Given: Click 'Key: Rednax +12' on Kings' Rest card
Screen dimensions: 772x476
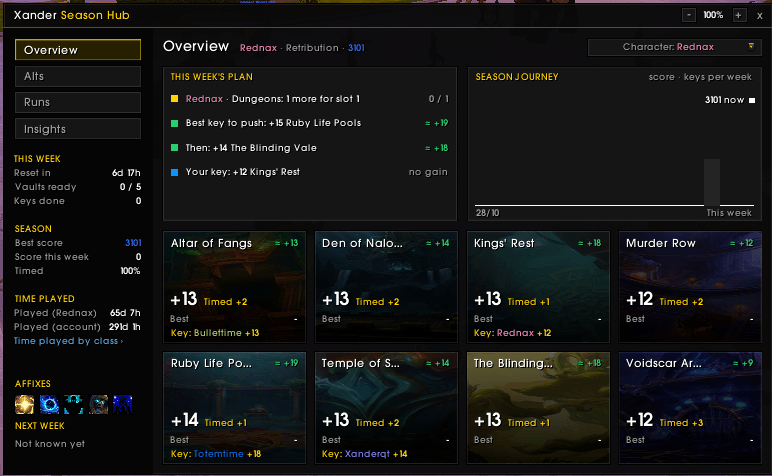Looking at the screenshot, I should pyautogui.click(x=513, y=333).
